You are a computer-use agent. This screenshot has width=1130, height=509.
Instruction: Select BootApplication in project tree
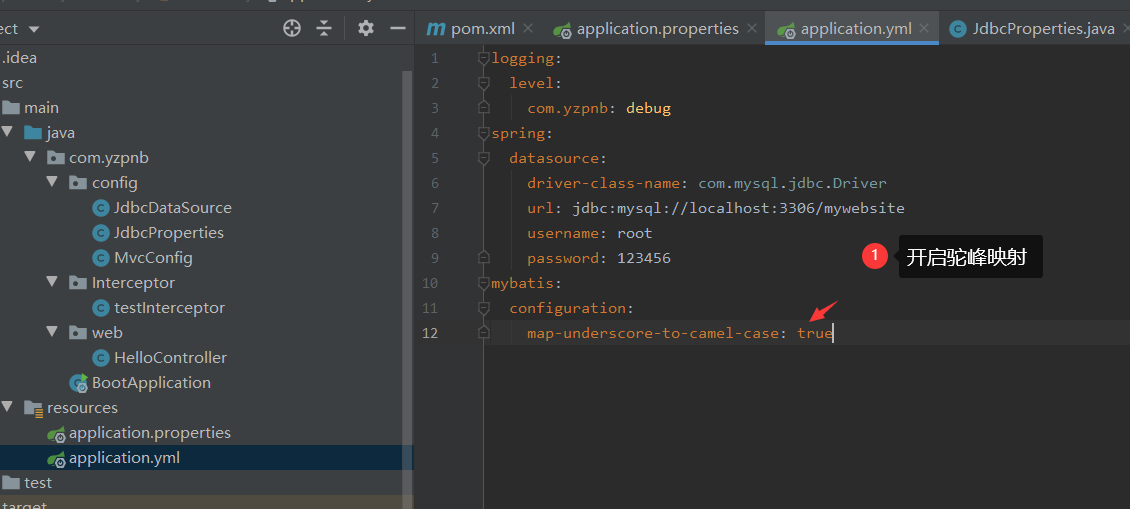click(151, 382)
